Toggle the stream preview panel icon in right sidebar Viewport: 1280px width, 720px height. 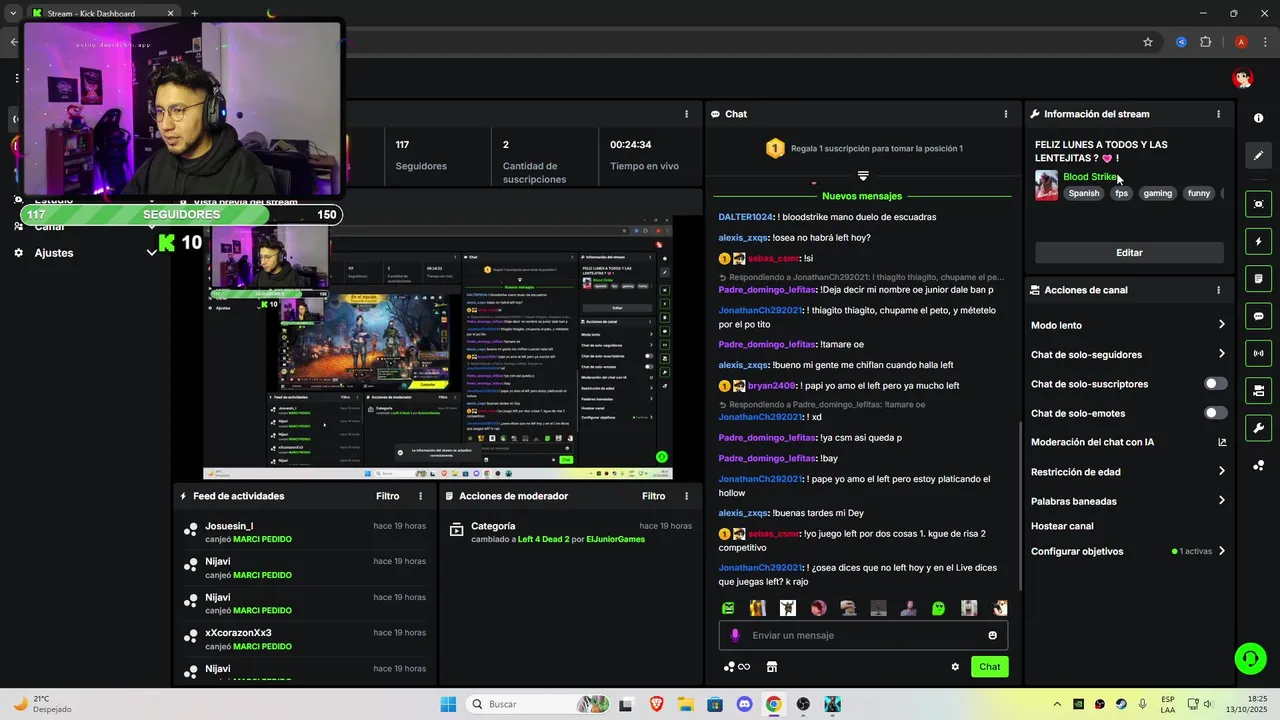[x=1258, y=204]
